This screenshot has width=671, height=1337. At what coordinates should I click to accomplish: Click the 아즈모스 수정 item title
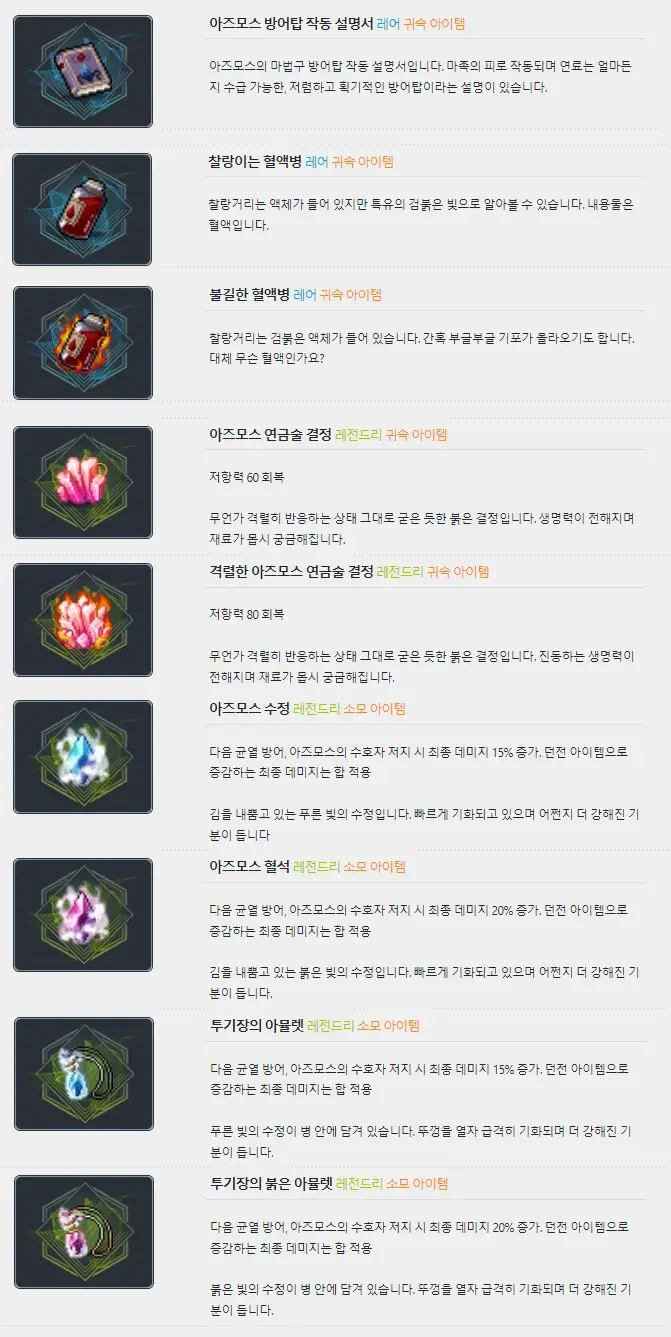coord(248,709)
